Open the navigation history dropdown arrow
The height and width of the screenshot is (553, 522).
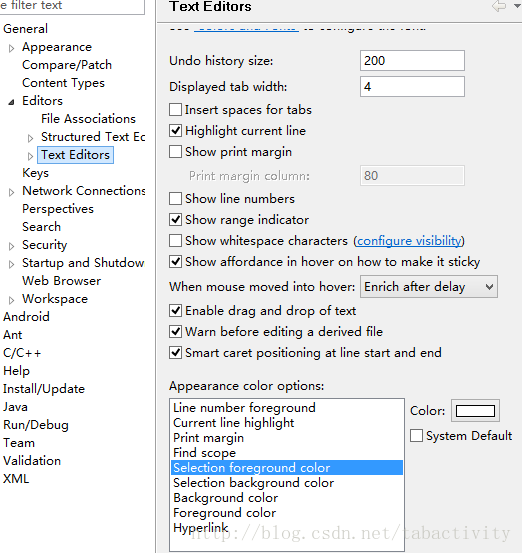[517, 6]
